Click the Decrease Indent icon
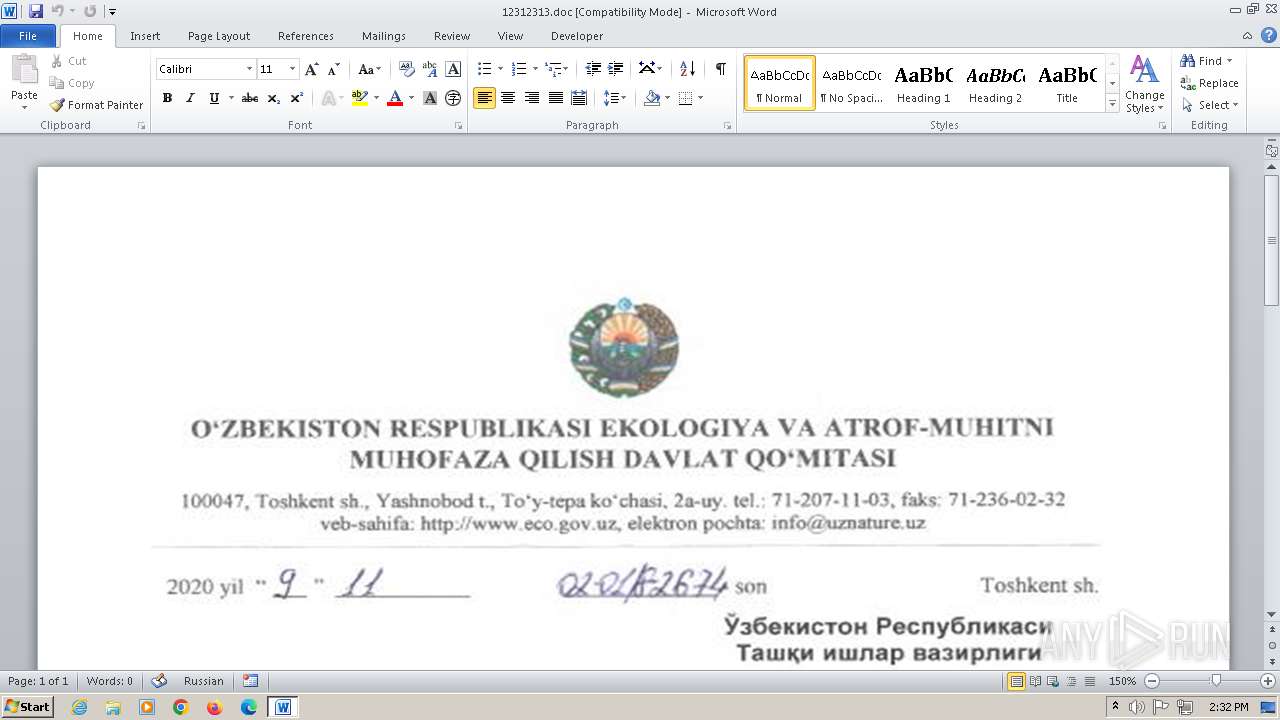 click(593, 69)
